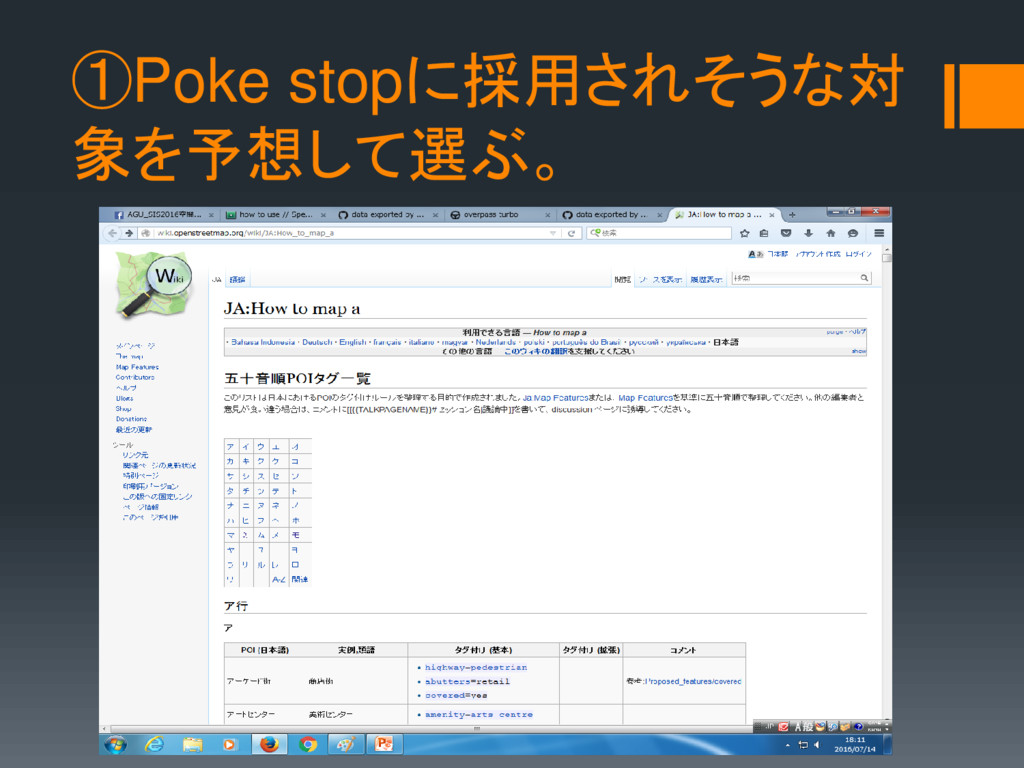Open 最近の更新 in the sidebar
This screenshot has width=1024, height=768.
pyautogui.click(x=134, y=430)
